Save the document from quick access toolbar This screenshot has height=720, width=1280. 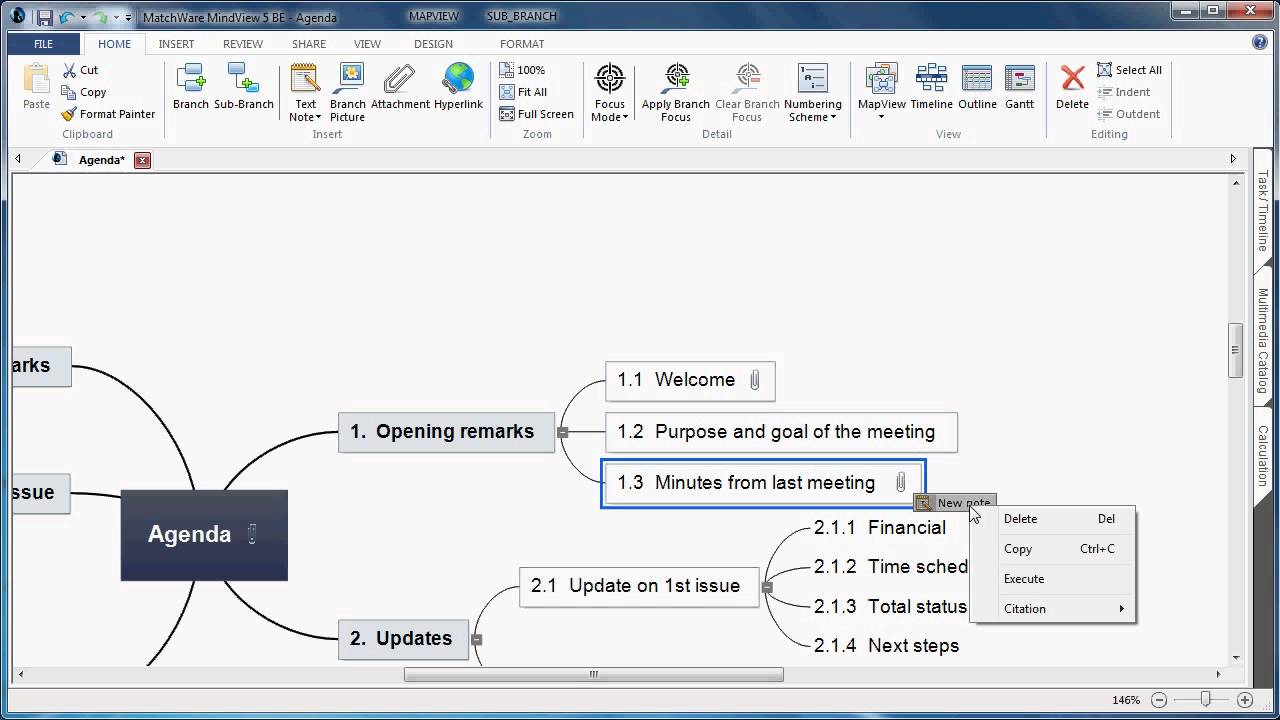(43, 17)
